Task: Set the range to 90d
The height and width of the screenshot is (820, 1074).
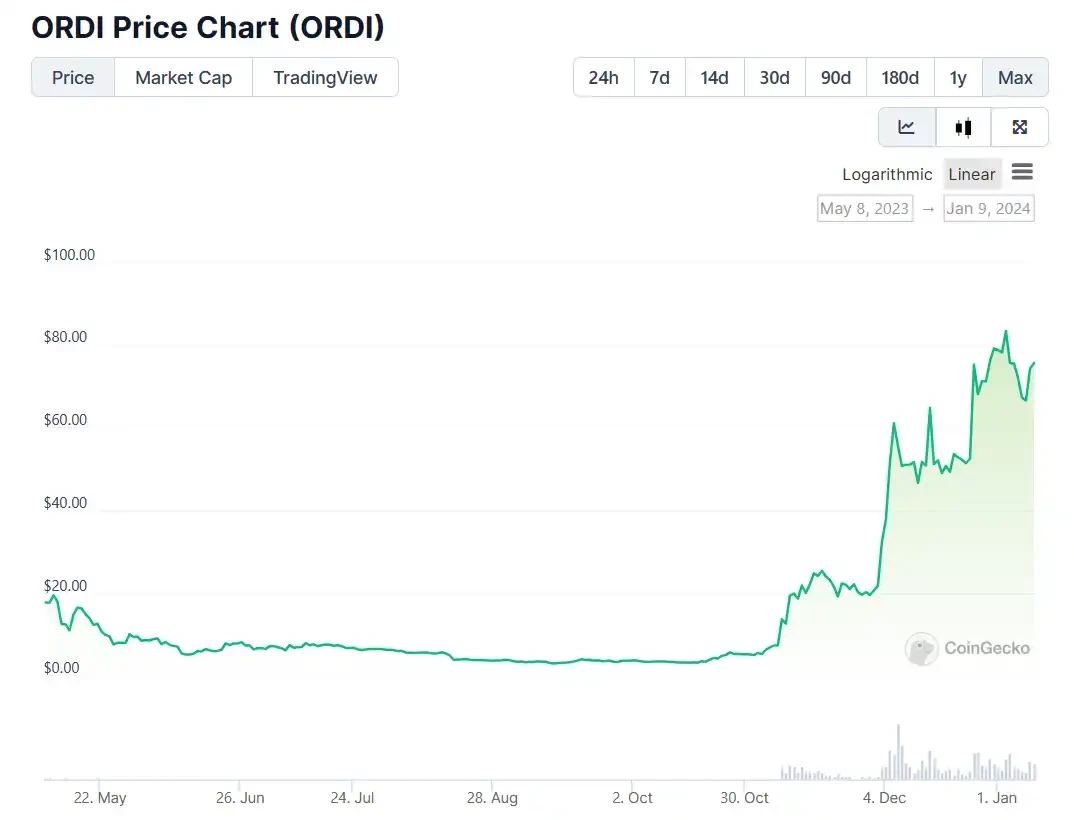Action: click(x=835, y=77)
